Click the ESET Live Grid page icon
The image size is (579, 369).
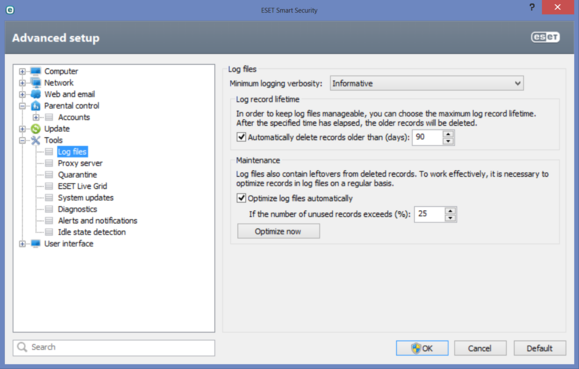tap(49, 186)
